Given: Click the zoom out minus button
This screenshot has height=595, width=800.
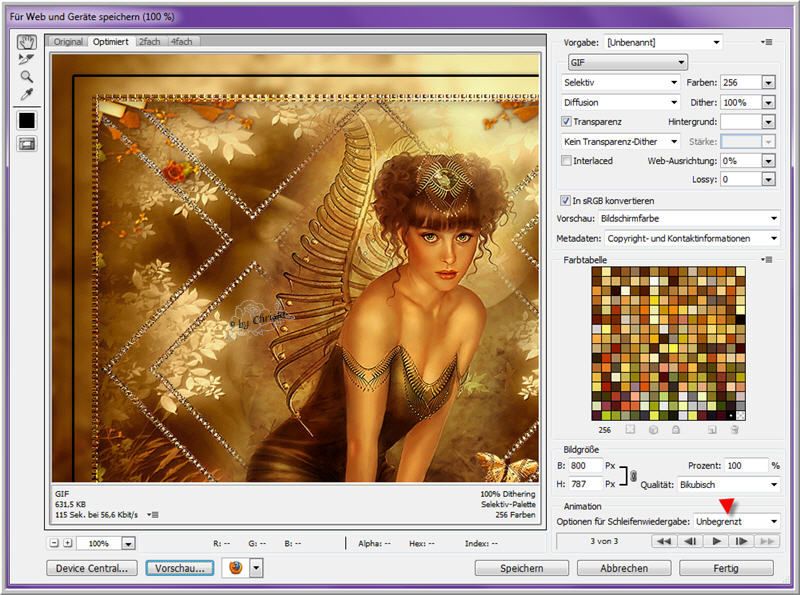Looking at the screenshot, I should pos(54,543).
